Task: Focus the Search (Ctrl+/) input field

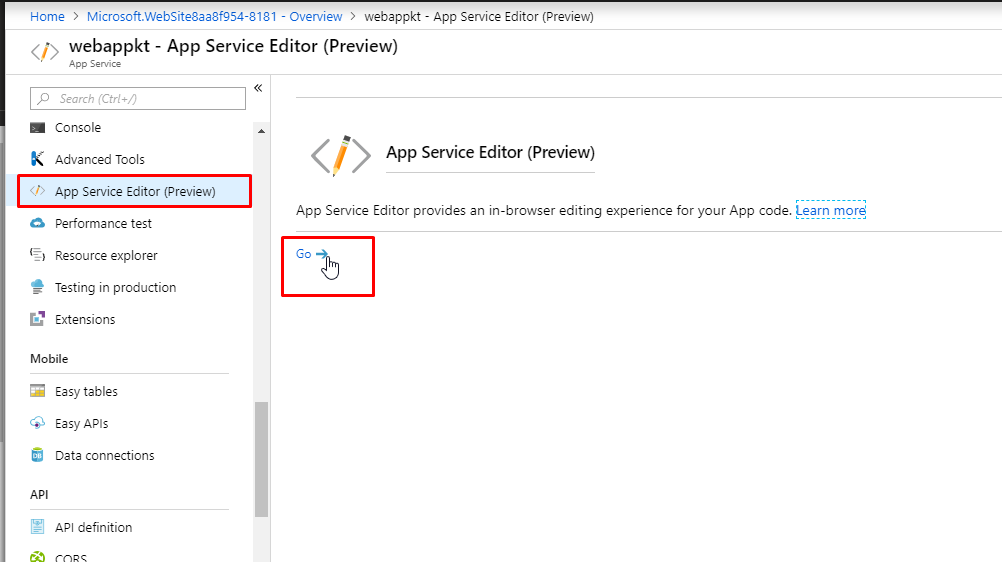Action: 138,98
